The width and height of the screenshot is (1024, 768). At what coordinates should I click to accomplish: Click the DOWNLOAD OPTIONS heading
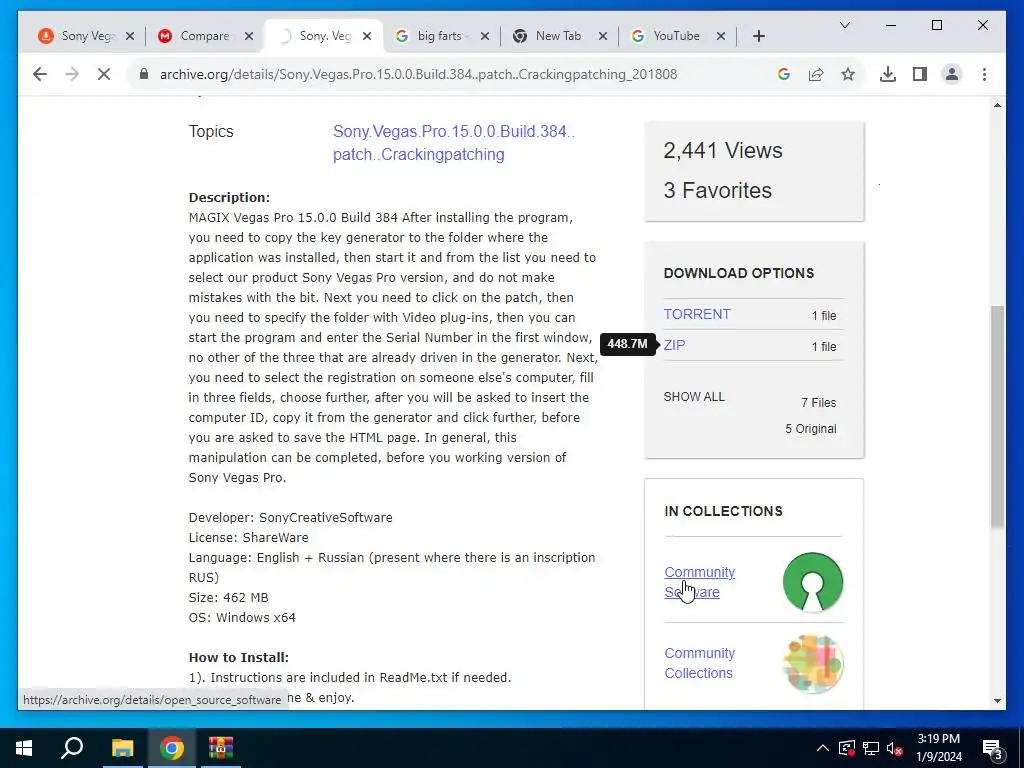click(739, 273)
